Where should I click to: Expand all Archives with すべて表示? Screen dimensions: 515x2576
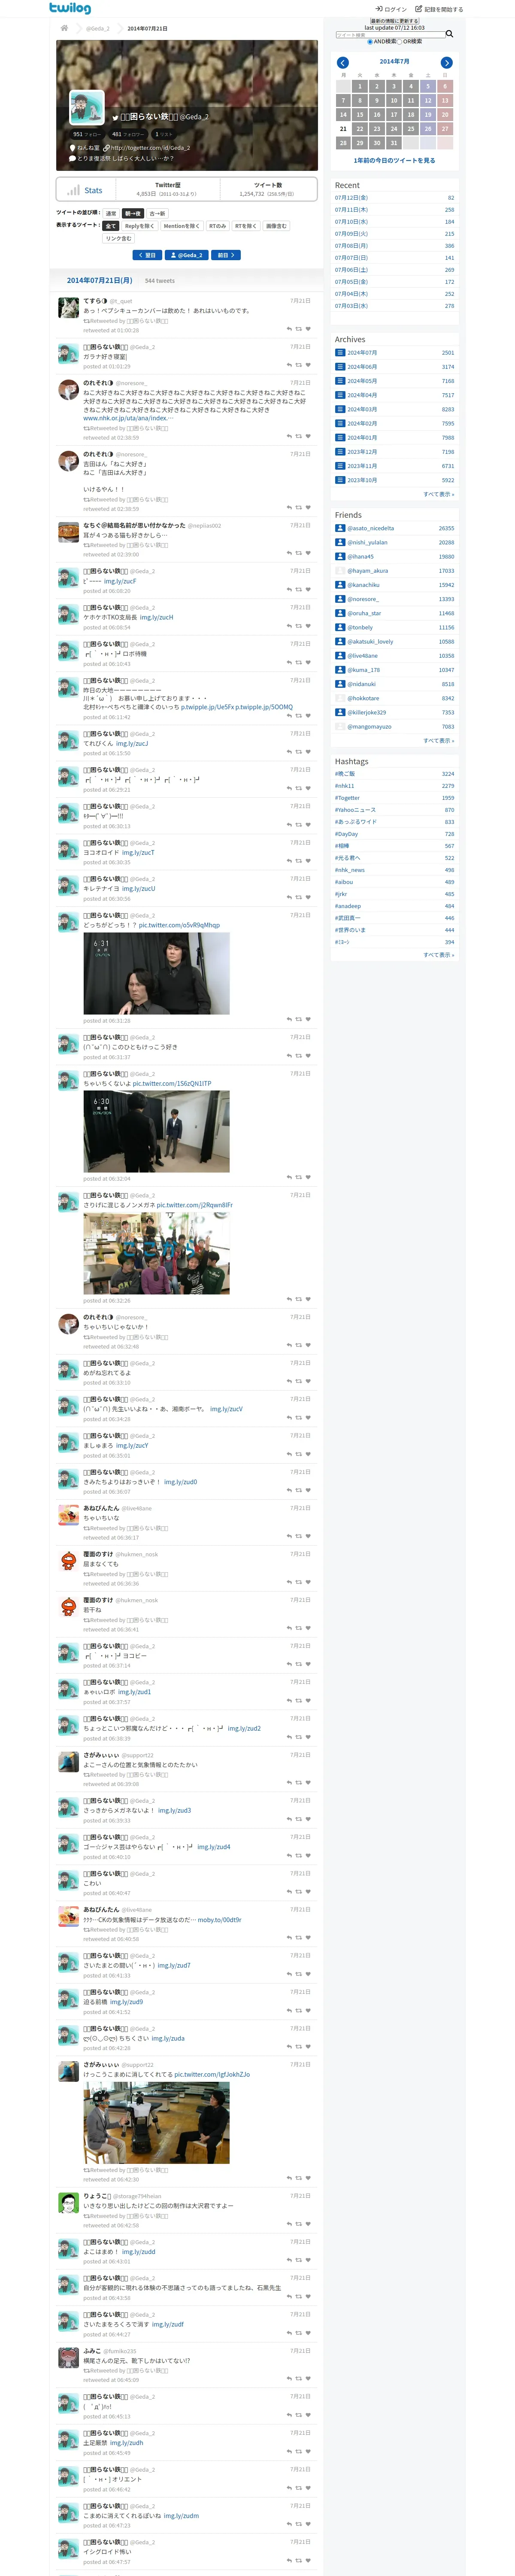pos(438,494)
